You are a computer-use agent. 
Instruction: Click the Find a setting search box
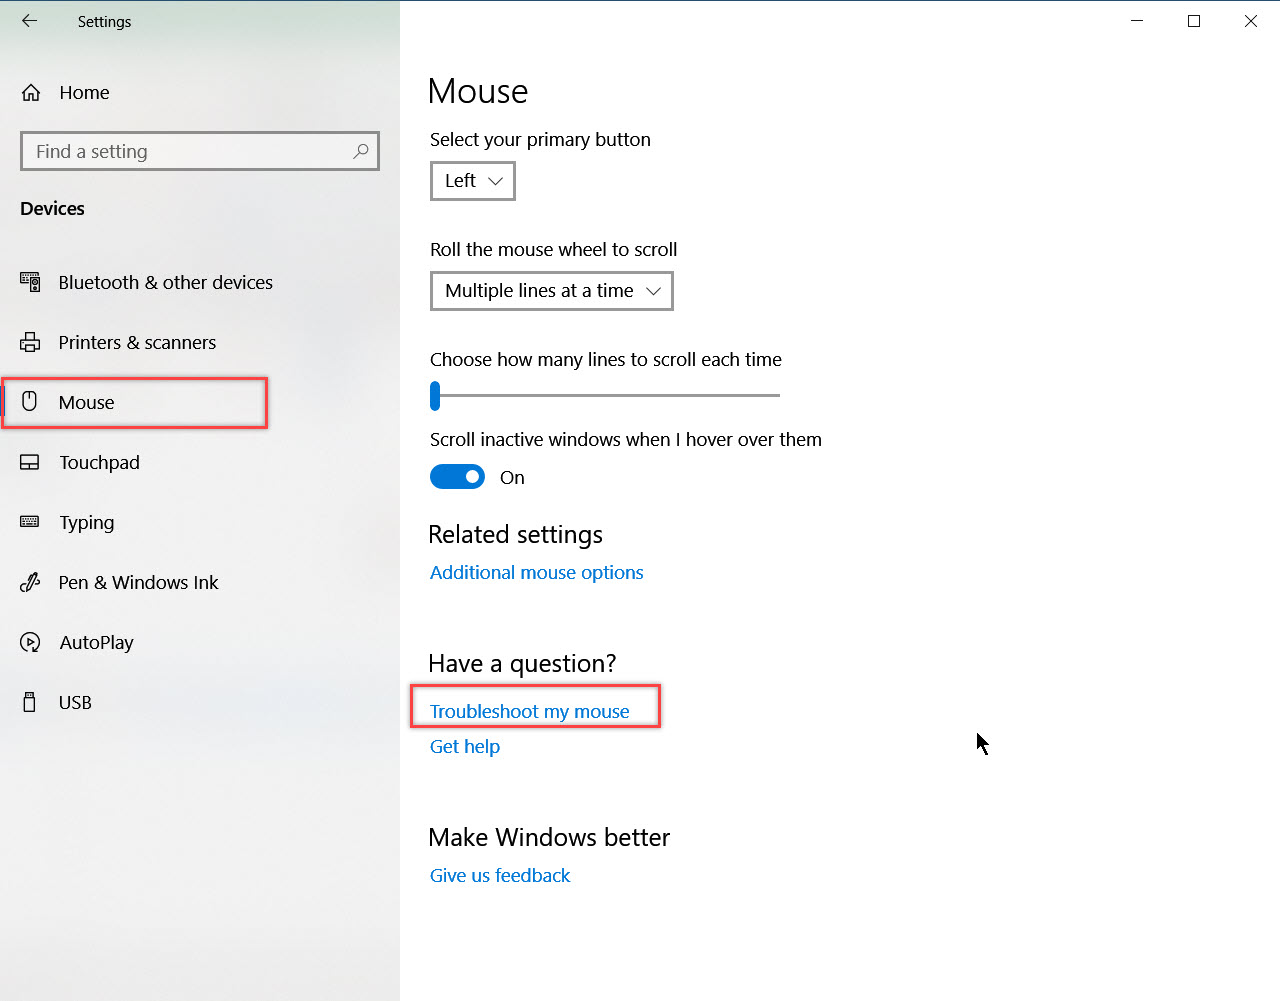tap(200, 151)
